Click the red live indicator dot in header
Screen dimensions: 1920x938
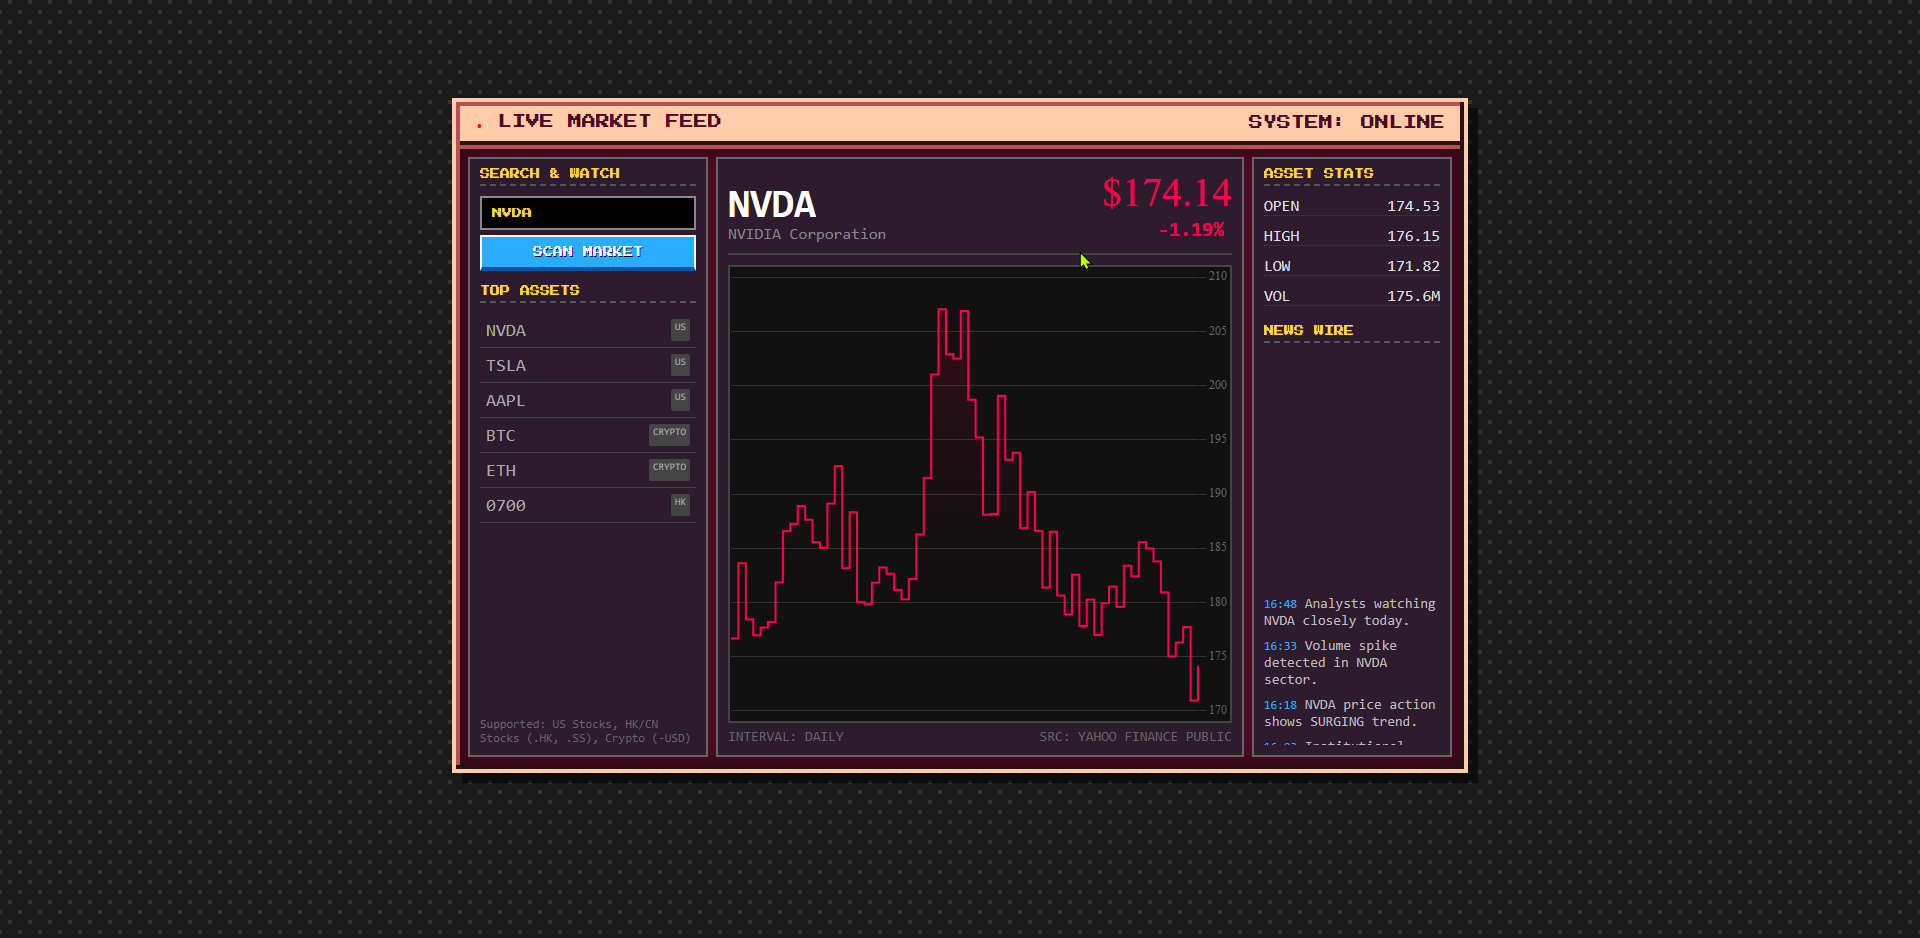pyautogui.click(x=480, y=126)
